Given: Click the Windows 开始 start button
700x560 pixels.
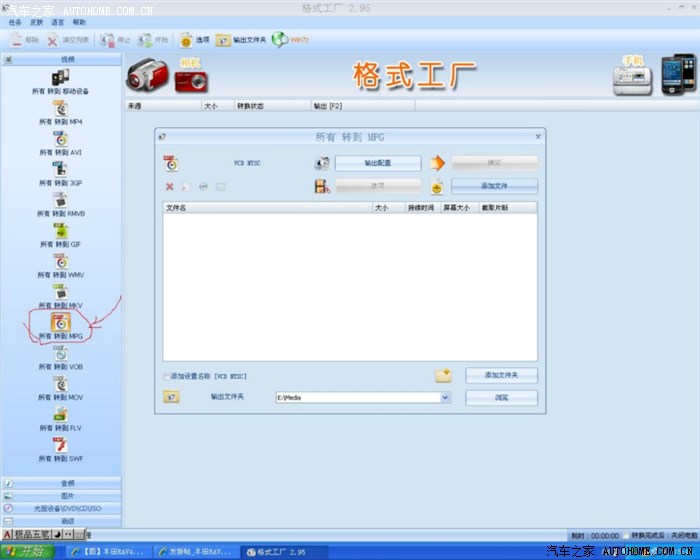Looking at the screenshot, I should (27, 552).
